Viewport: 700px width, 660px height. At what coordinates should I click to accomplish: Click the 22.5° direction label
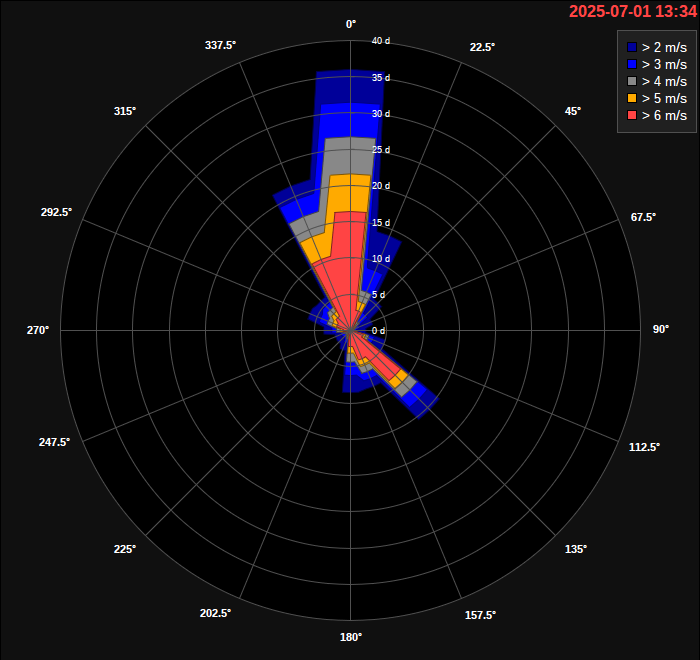click(482, 47)
